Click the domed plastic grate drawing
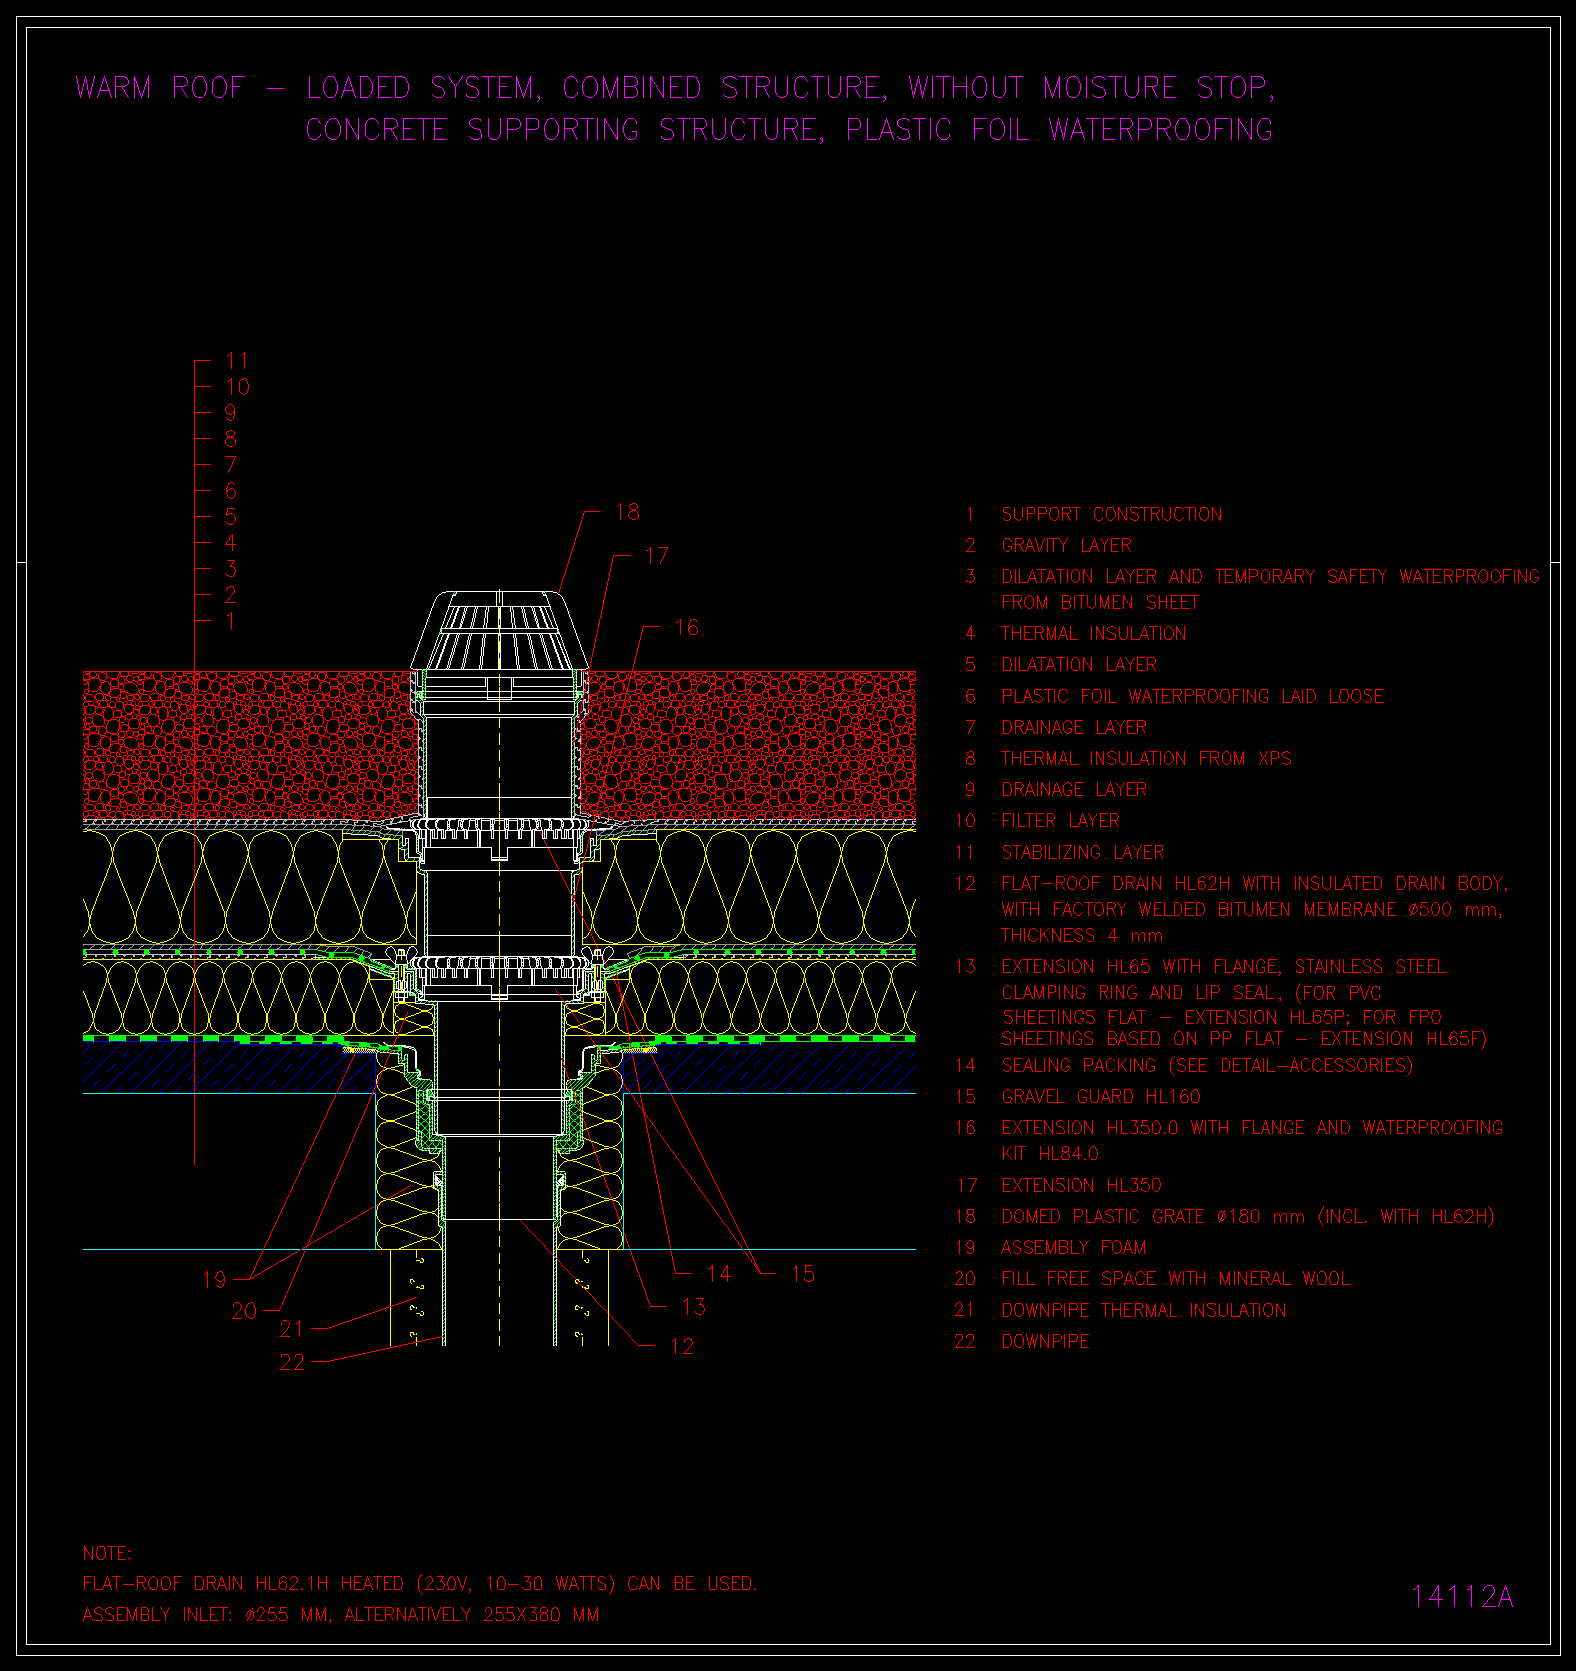This screenshot has height=1671, width=1576. coord(499,630)
